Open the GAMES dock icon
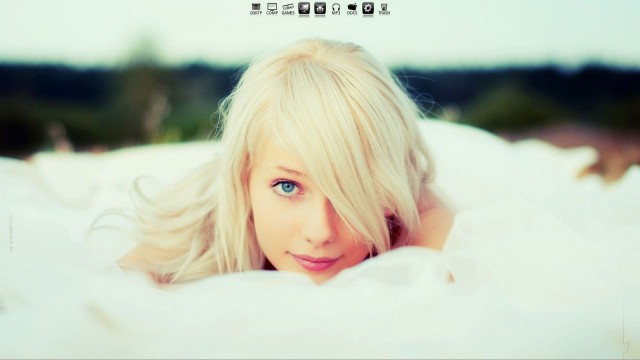The width and height of the screenshot is (640, 360). 288,9
